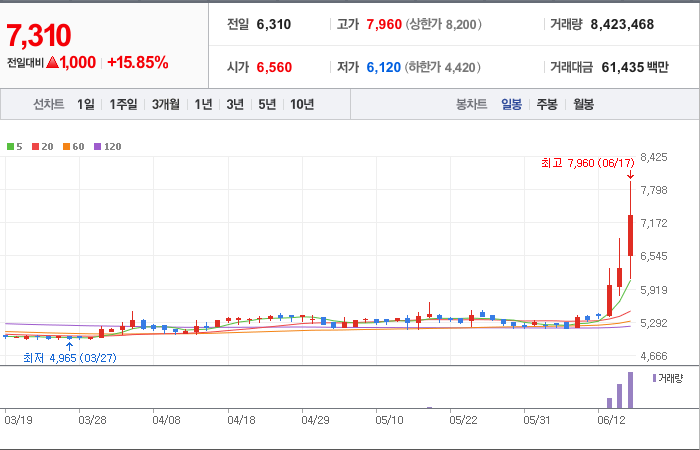
Task: Click the 상한가 8,200 text
Action: point(444,24)
